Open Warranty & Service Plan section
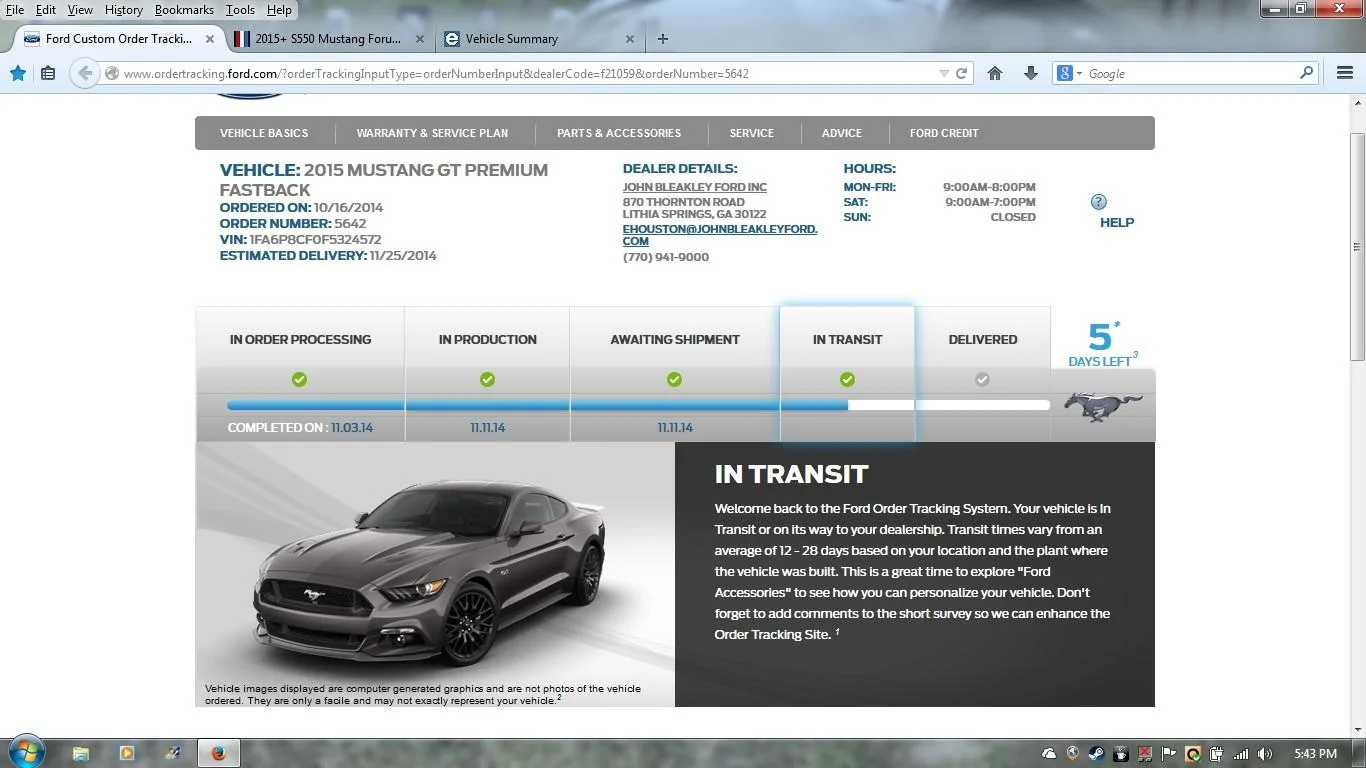 tap(432, 133)
